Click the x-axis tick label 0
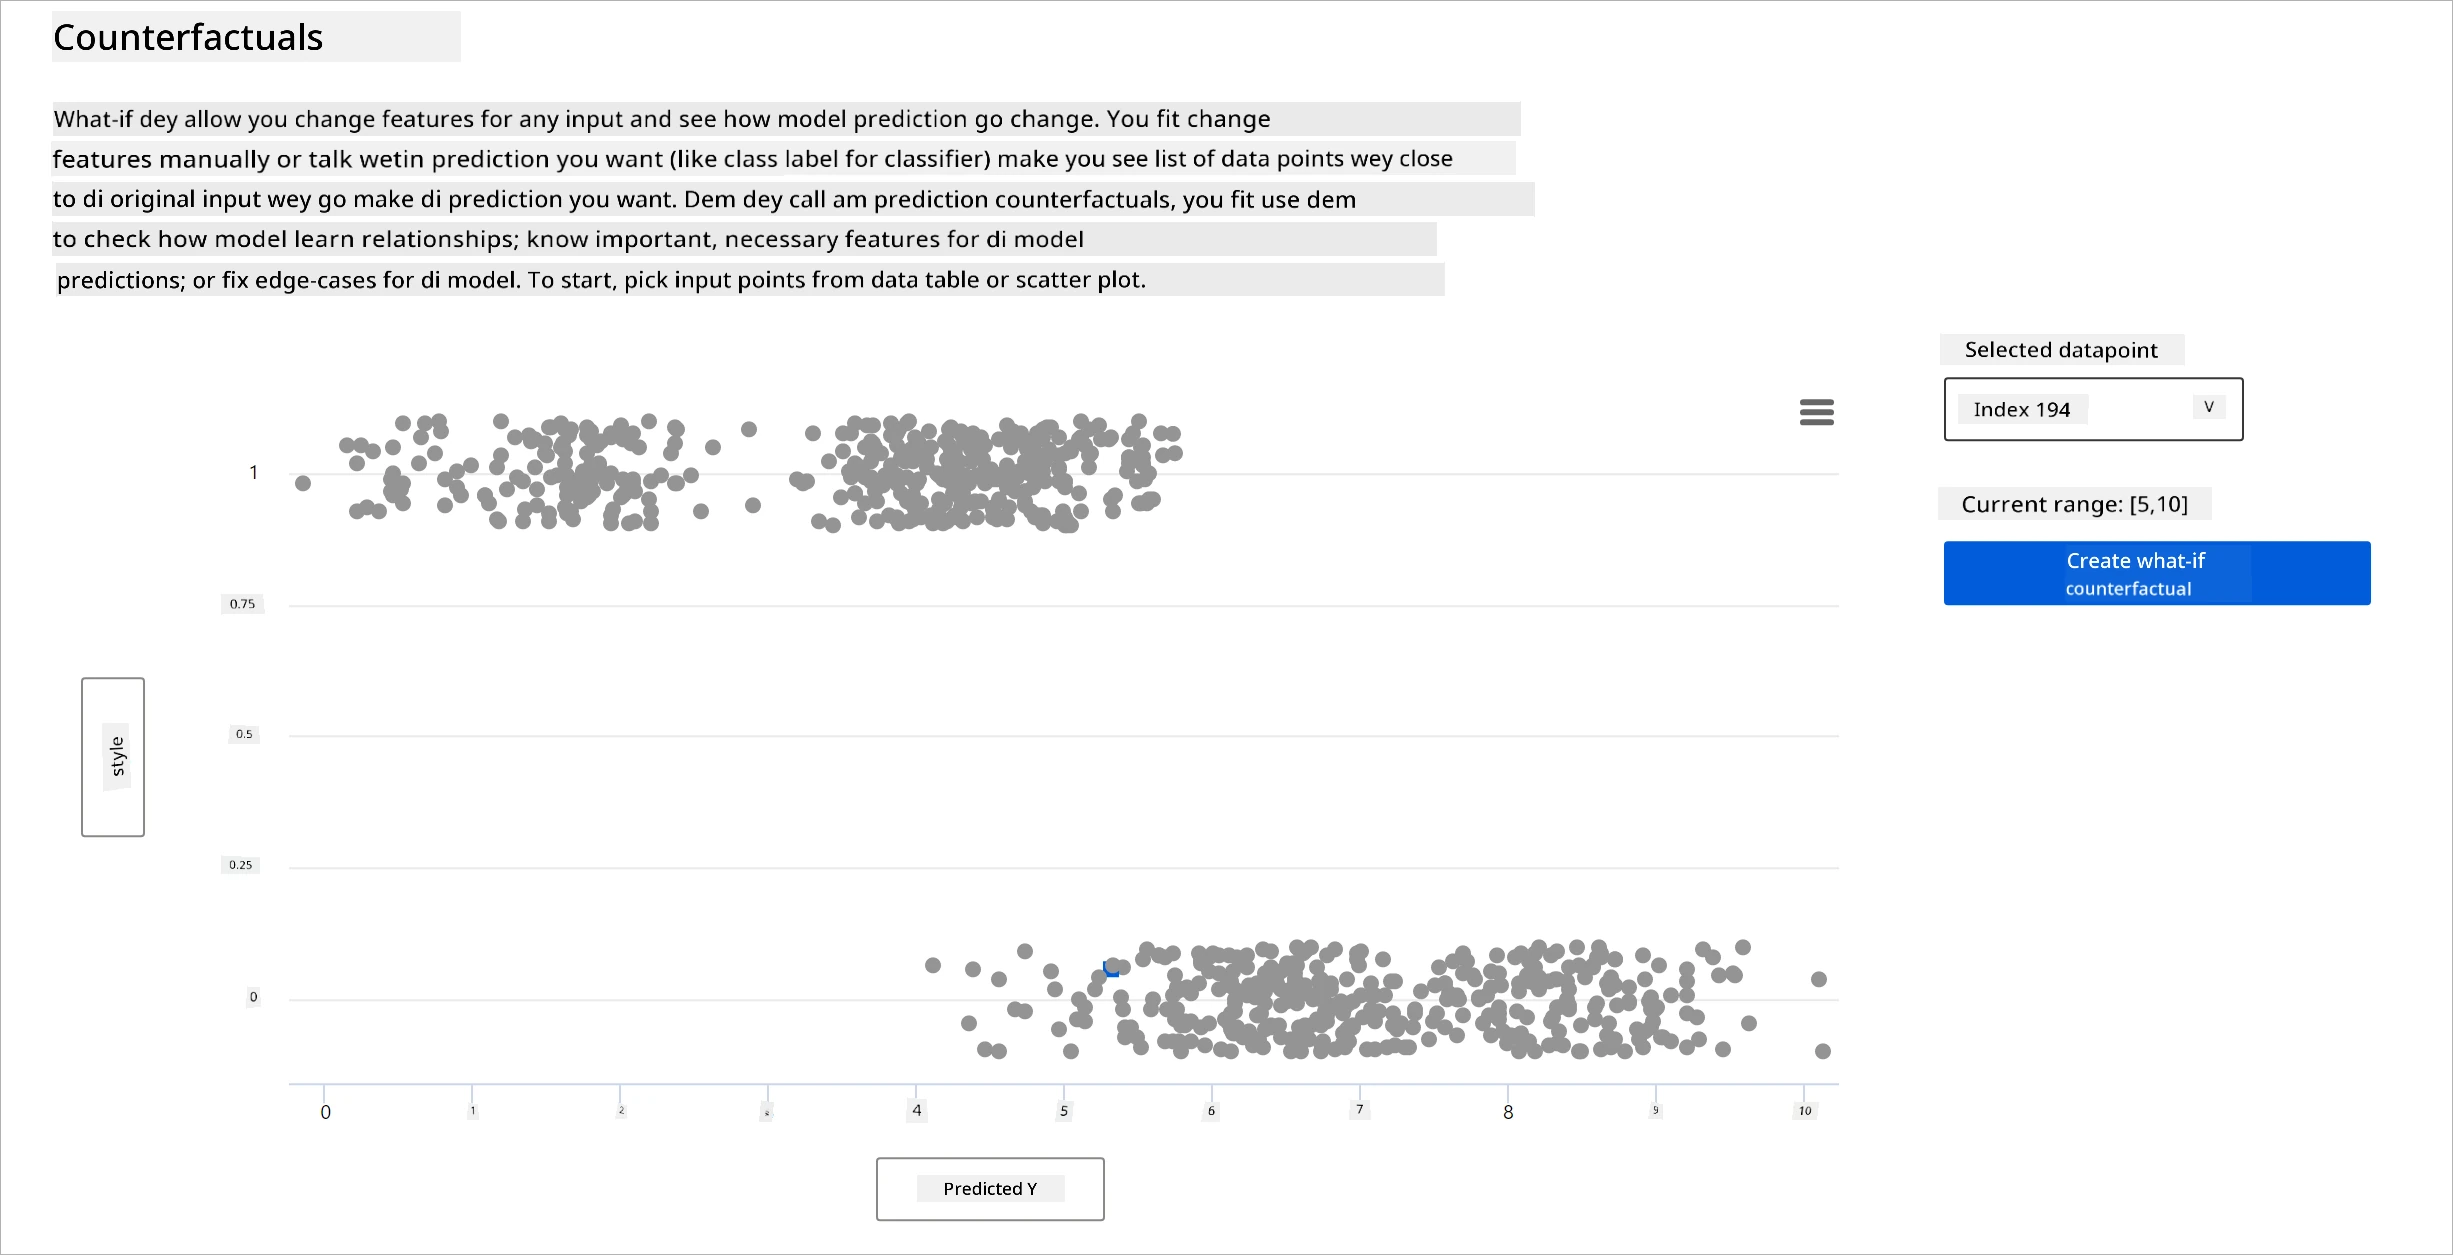The image size is (2453, 1255). tap(325, 1112)
